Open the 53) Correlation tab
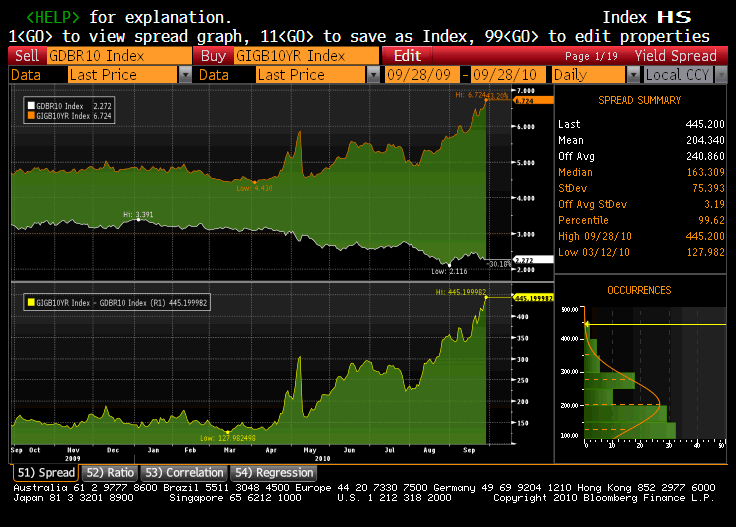Viewport: 736px width, 527px height. tap(183, 472)
